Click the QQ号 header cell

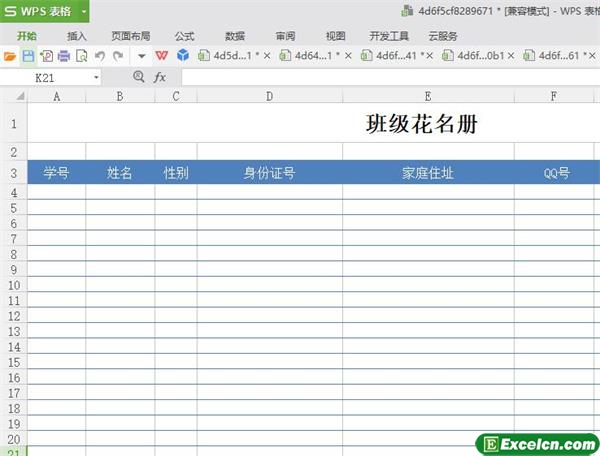[x=554, y=173]
